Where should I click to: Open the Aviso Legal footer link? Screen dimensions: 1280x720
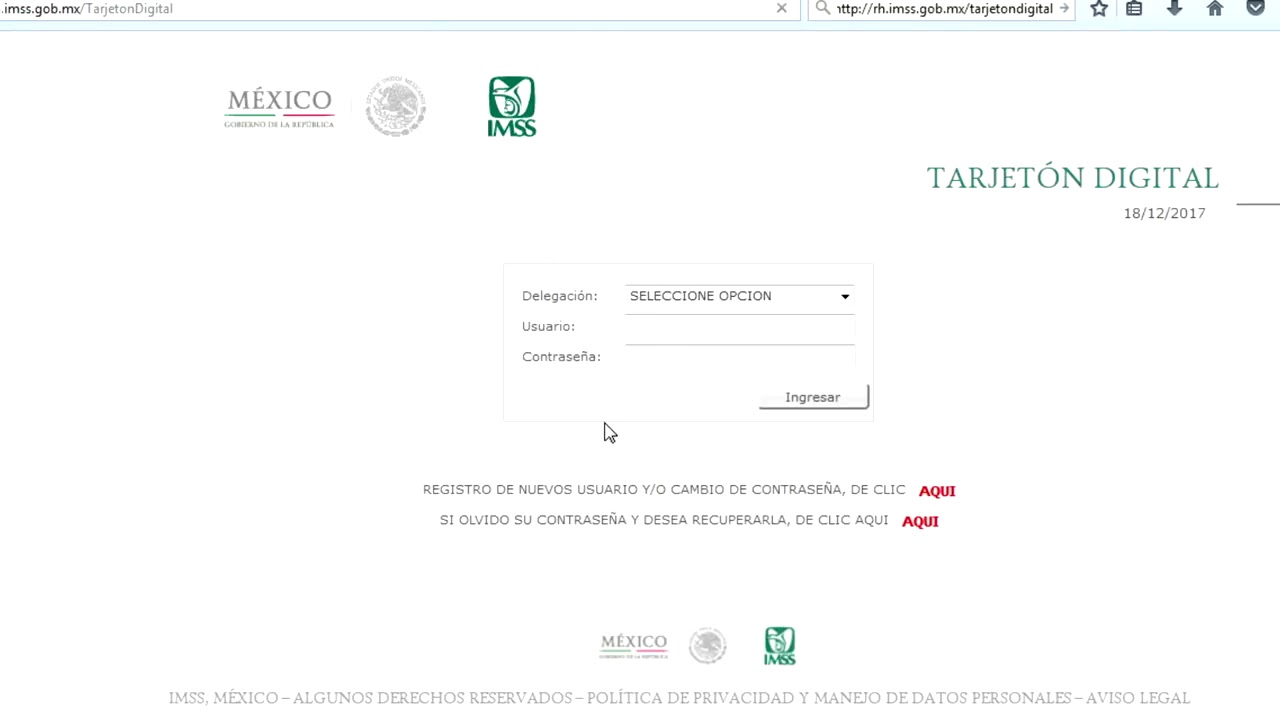click(1138, 698)
